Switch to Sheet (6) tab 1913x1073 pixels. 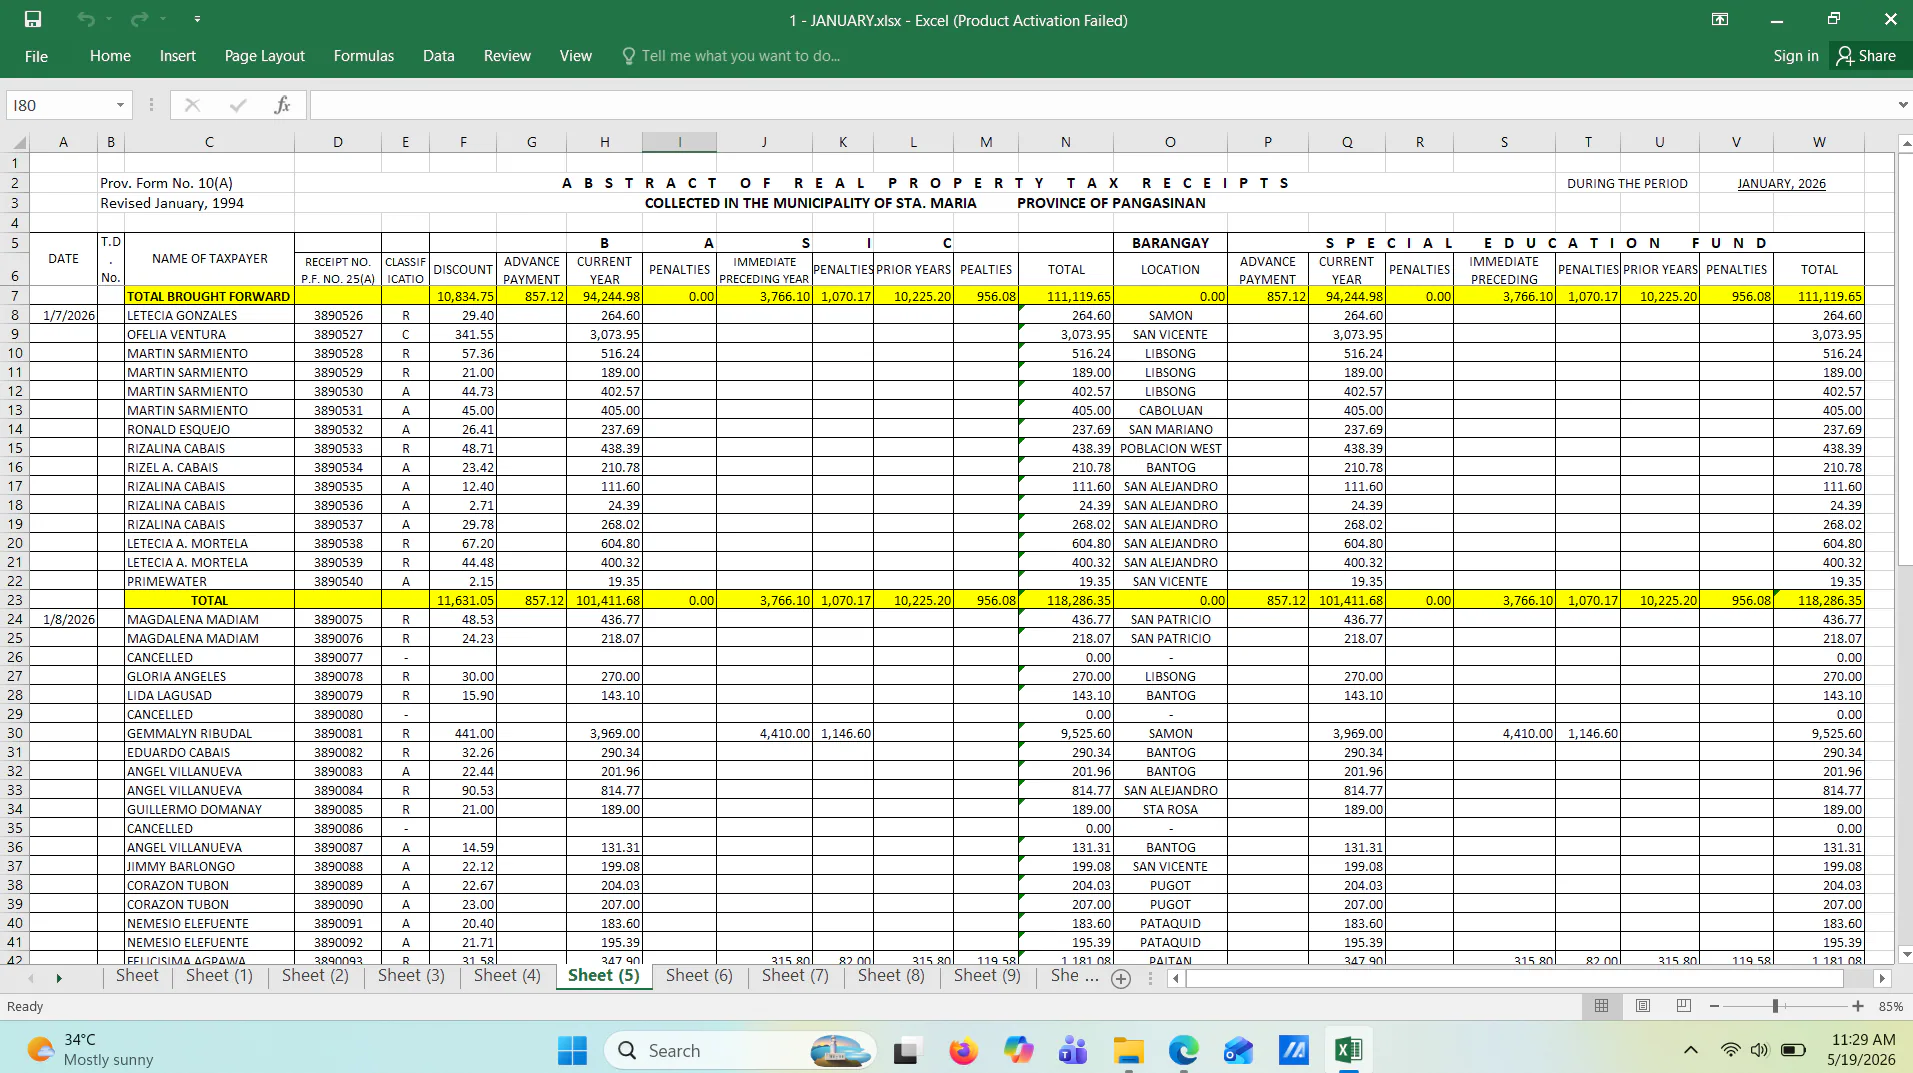699,976
